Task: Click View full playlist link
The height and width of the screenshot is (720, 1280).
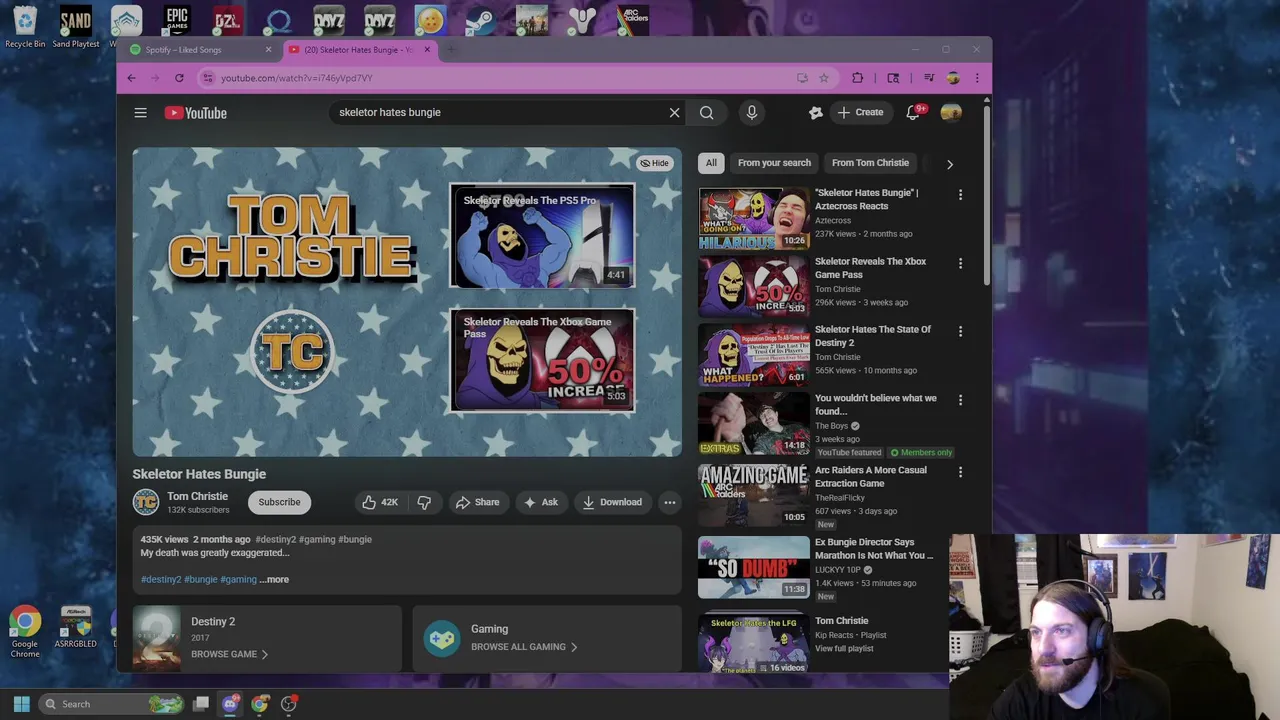Action: [x=844, y=648]
